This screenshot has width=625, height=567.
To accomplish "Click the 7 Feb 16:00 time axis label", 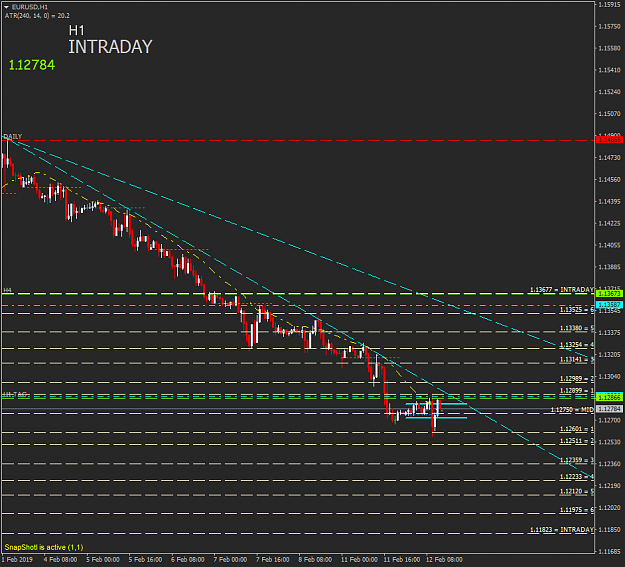I will tap(273, 559).
